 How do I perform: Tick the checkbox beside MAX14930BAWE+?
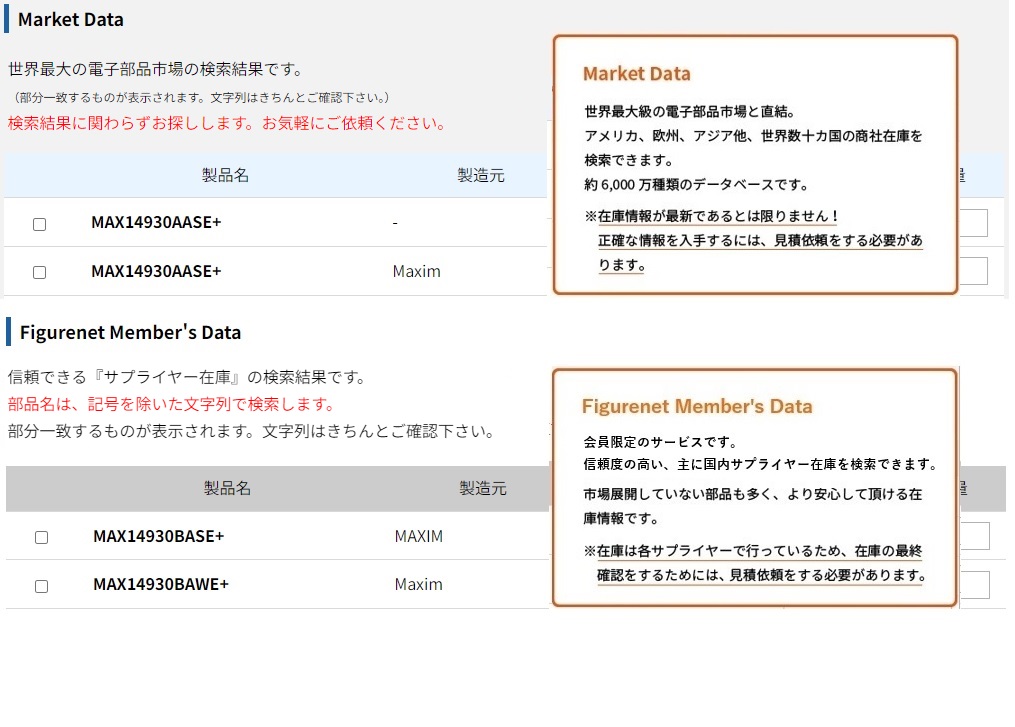pos(41,586)
